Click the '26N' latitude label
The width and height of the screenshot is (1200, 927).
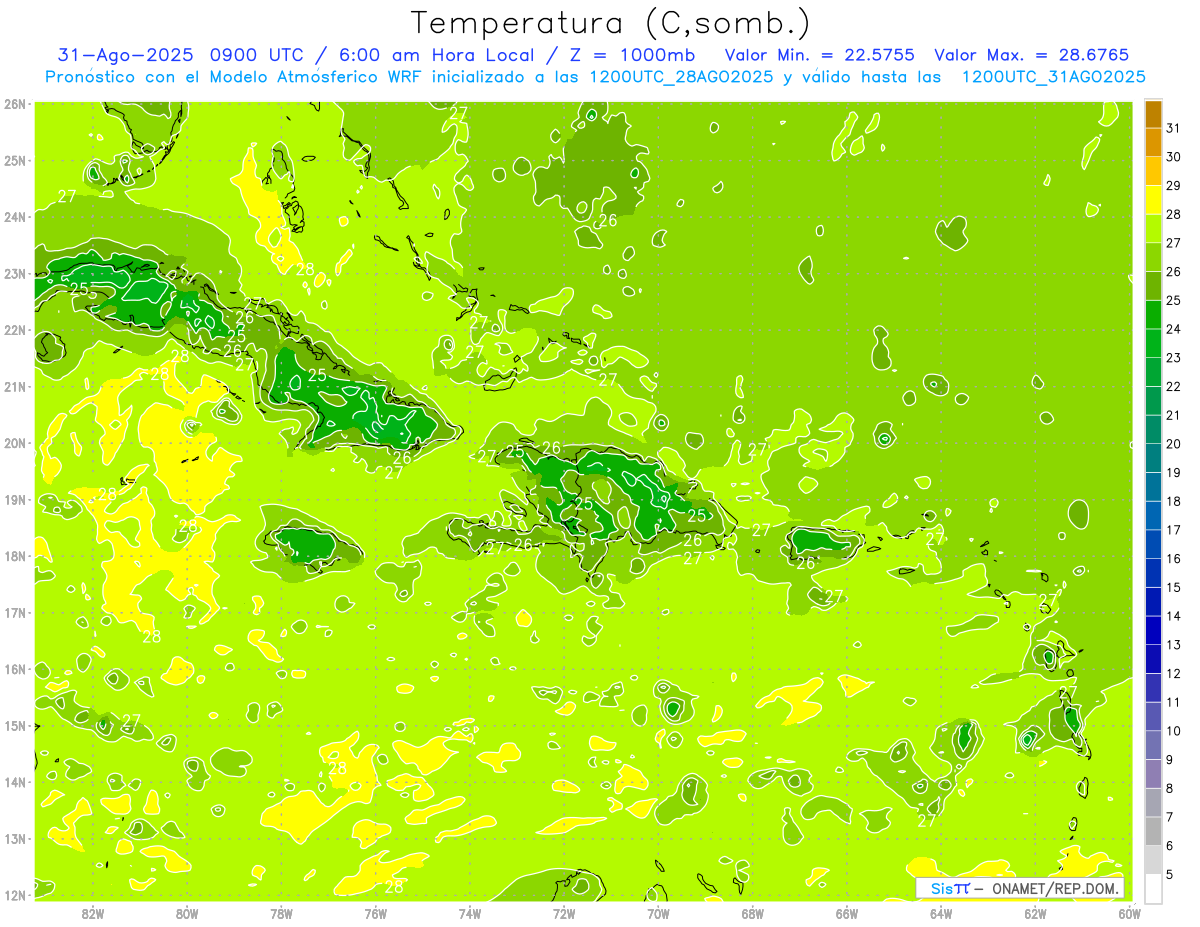coord(15,104)
